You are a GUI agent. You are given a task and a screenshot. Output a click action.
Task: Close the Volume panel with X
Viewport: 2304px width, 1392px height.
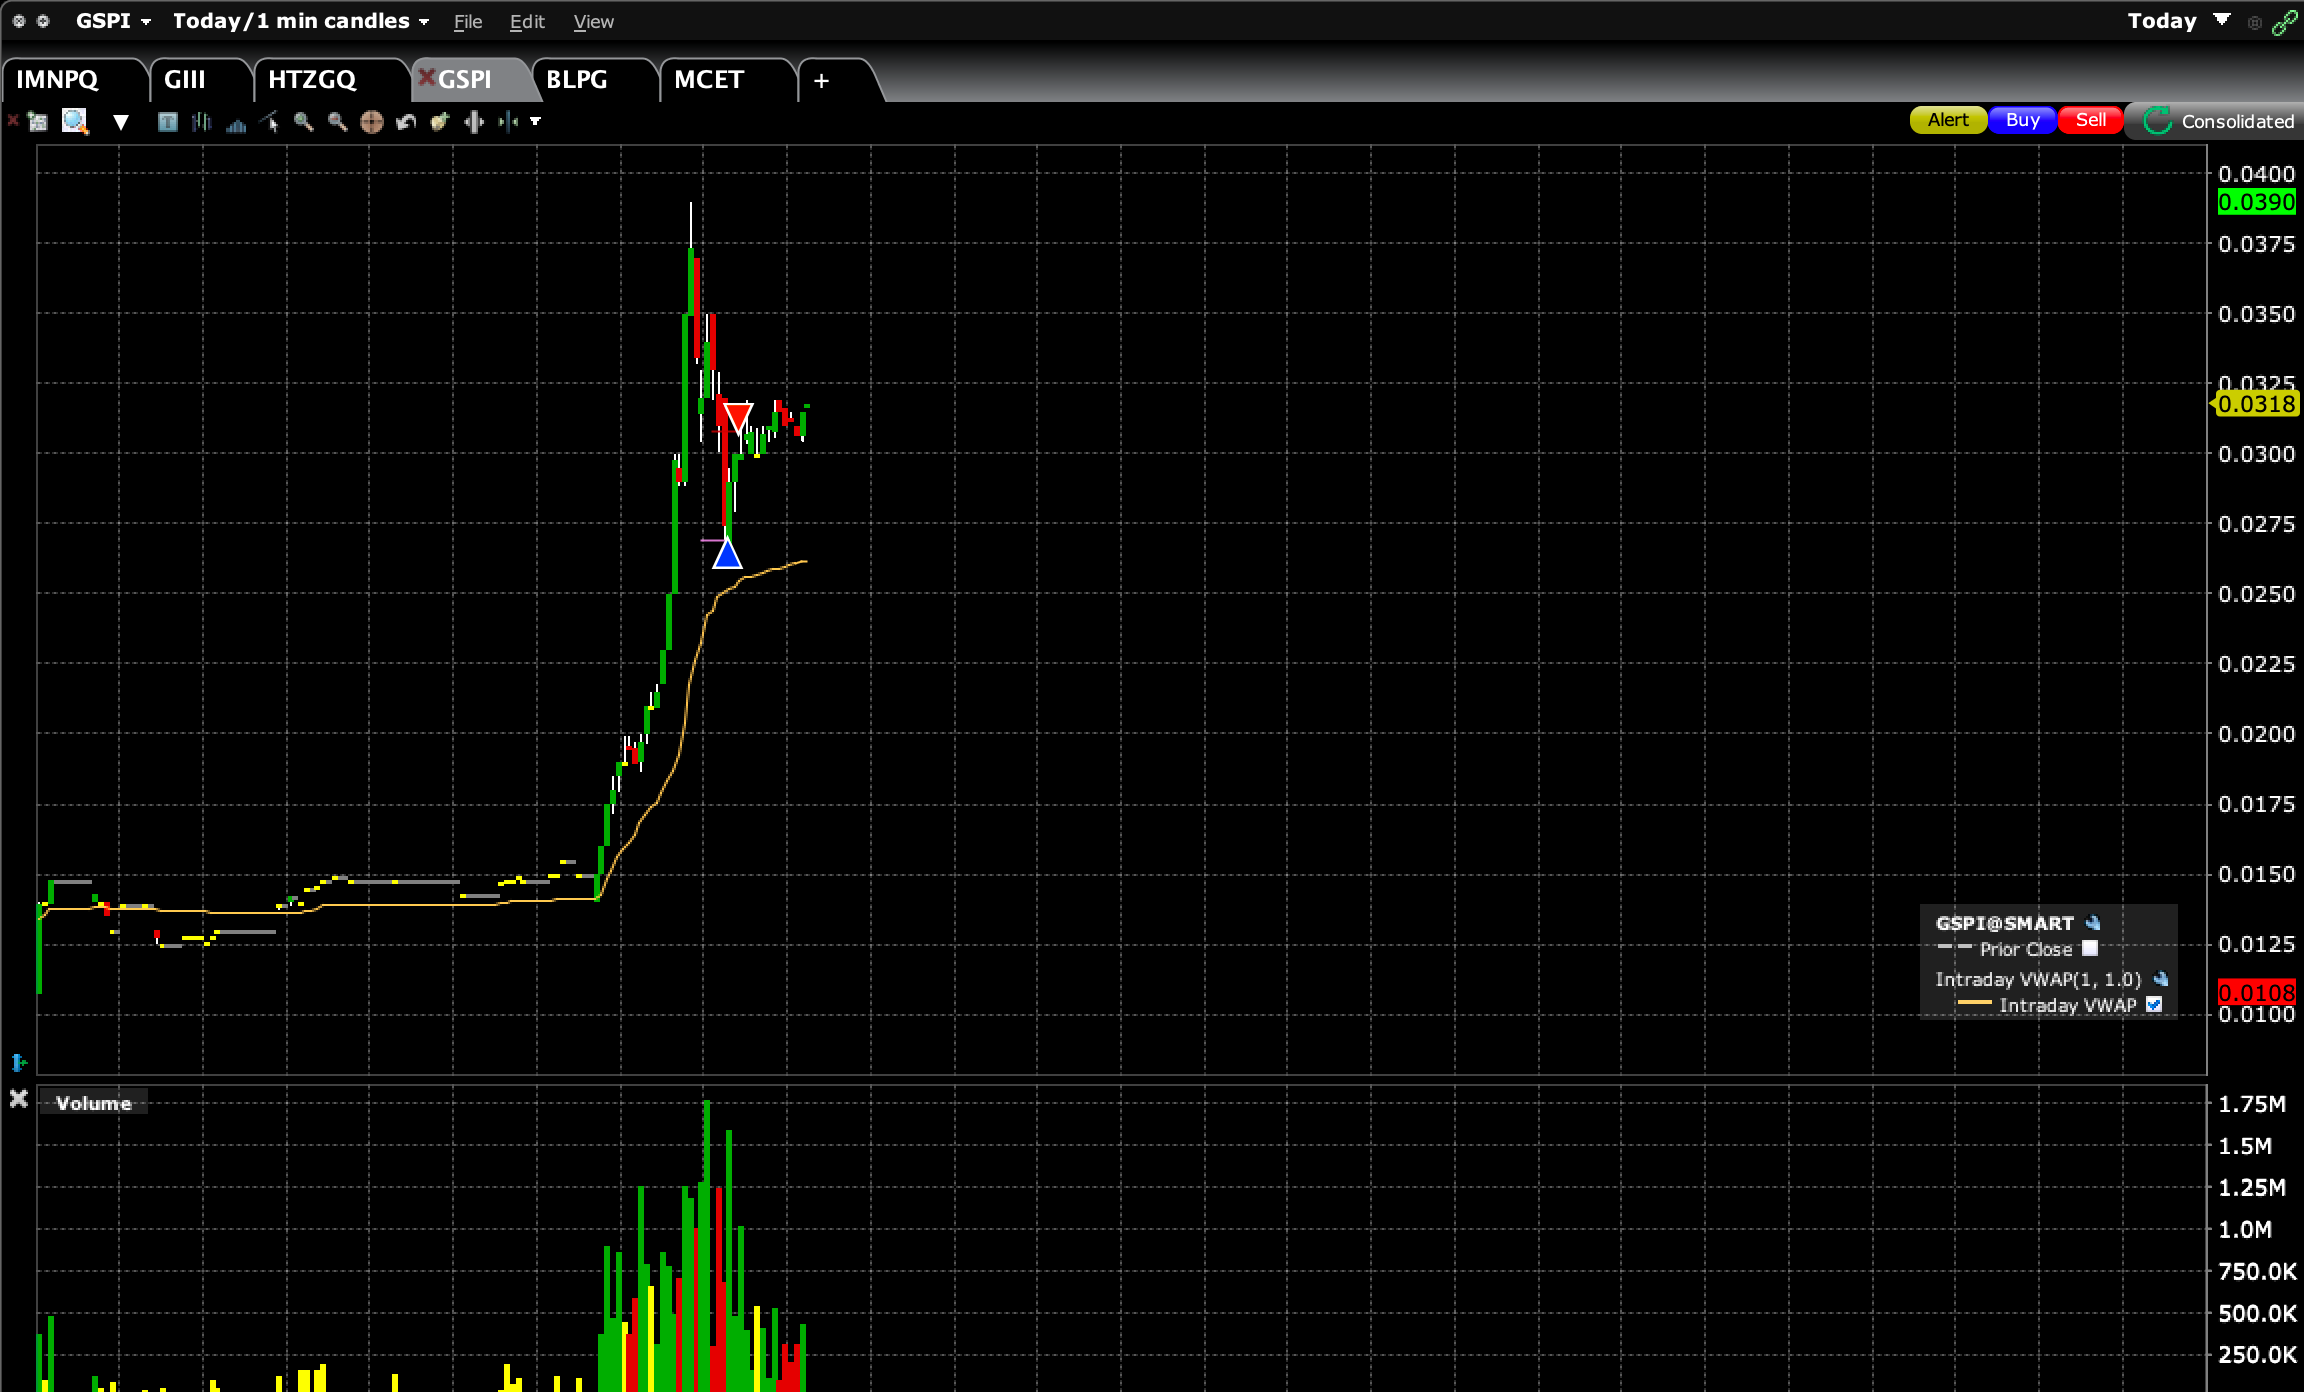[x=18, y=1099]
